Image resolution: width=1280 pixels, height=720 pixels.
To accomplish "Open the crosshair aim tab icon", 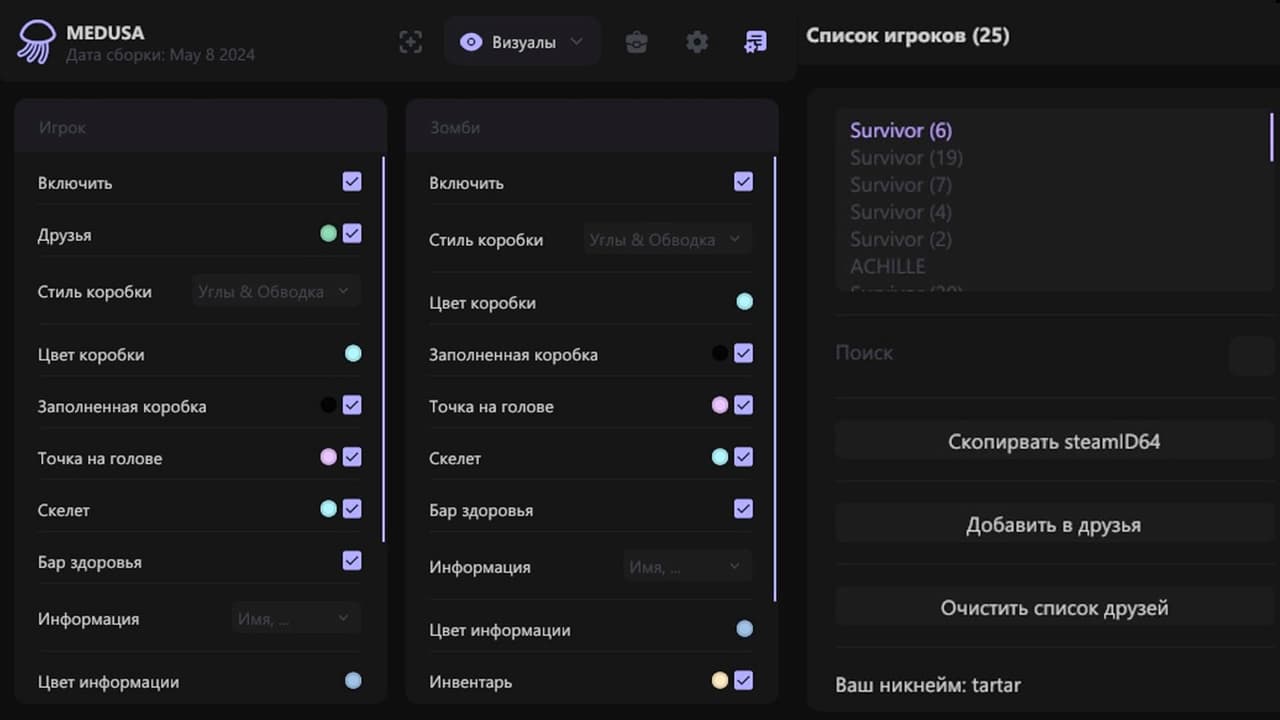I will pyautogui.click(x=410, y=41).
